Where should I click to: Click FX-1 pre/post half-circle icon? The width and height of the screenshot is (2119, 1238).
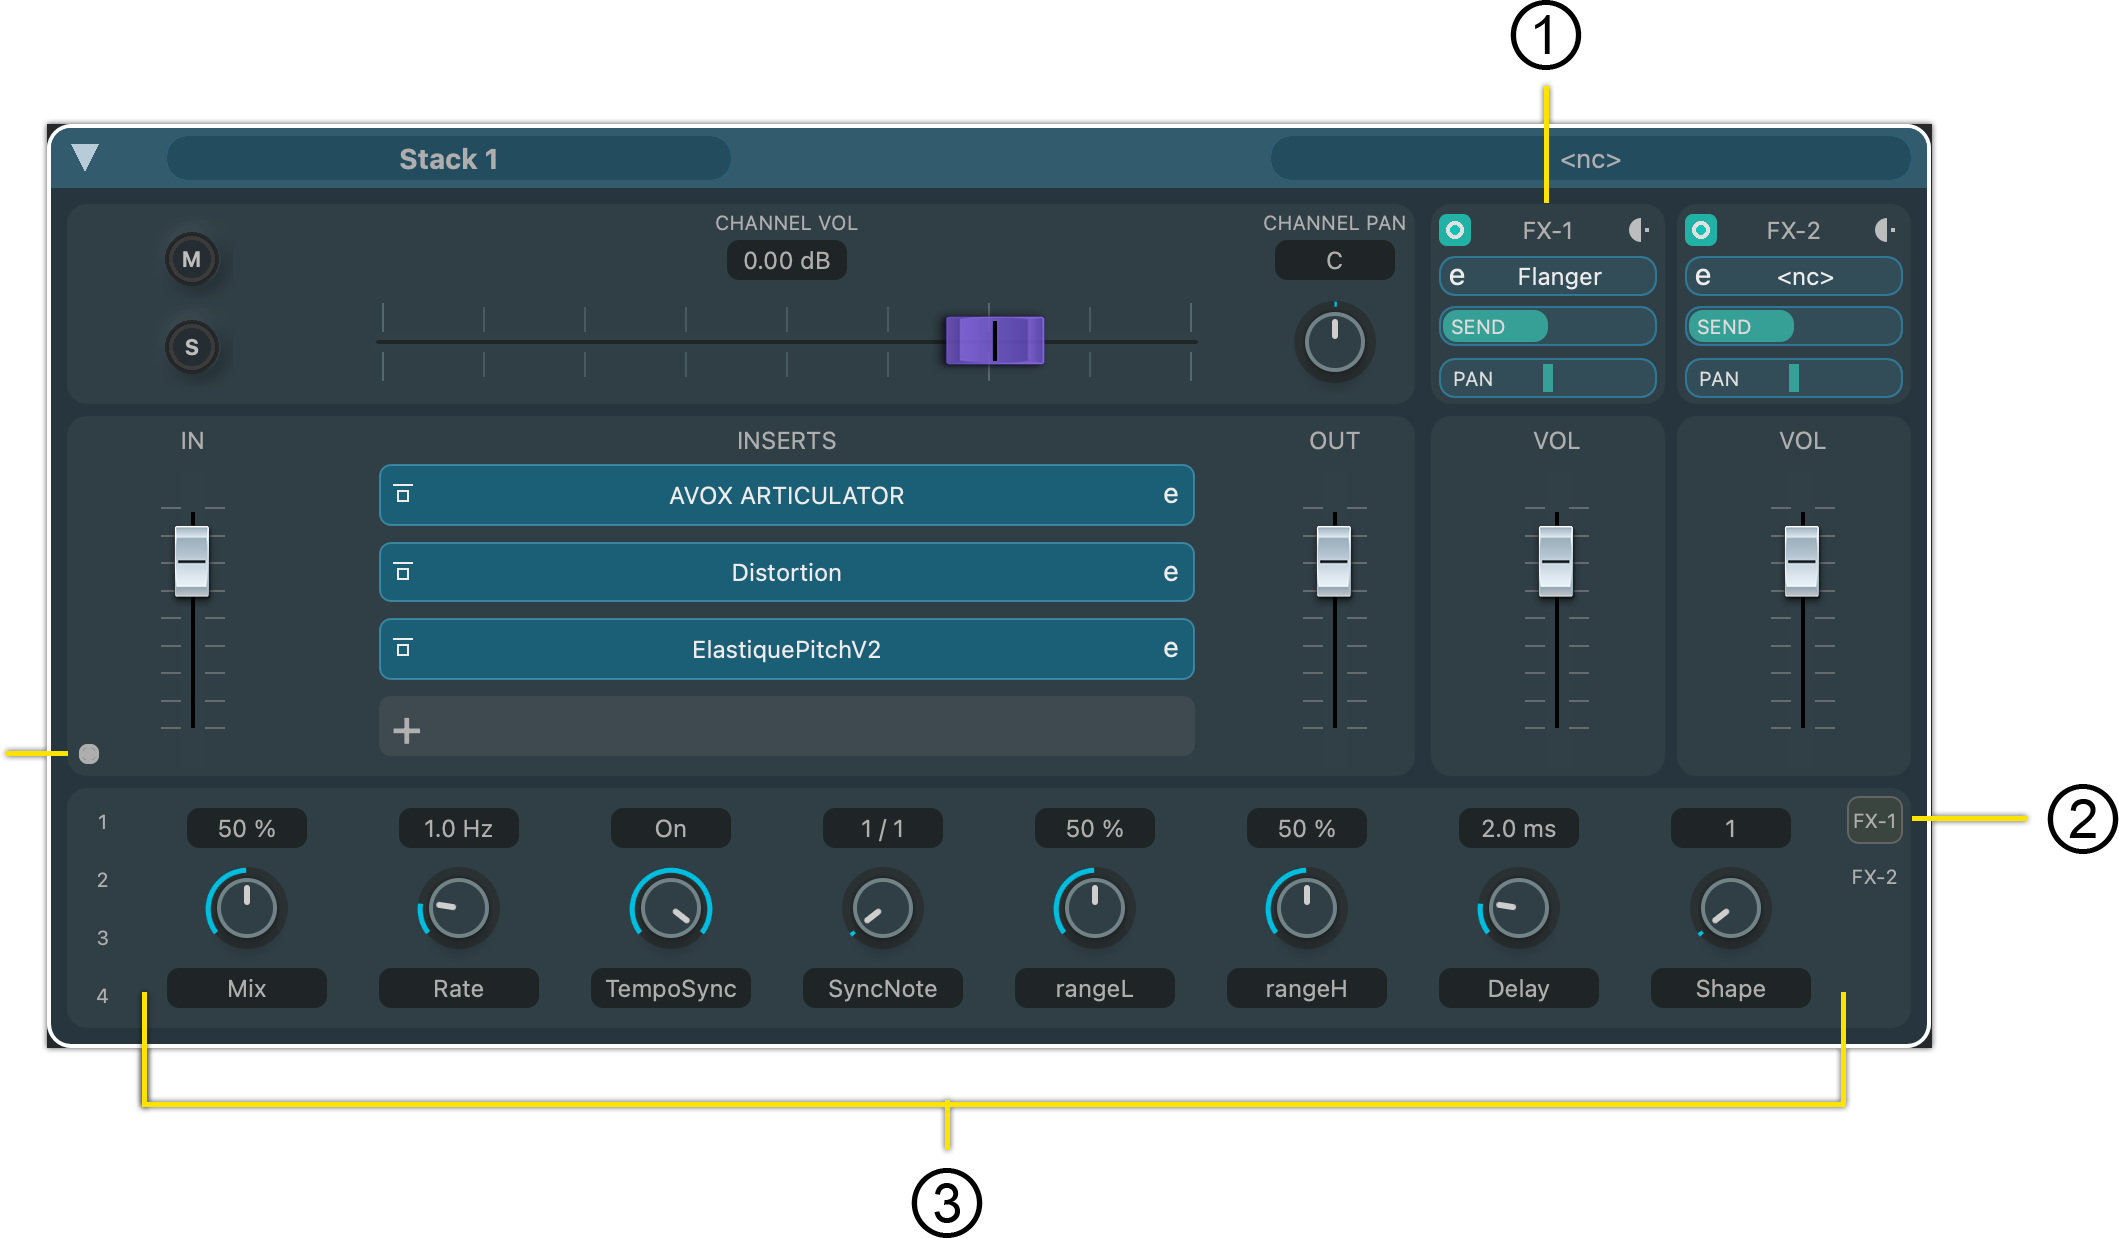[x=1638, y=231]
